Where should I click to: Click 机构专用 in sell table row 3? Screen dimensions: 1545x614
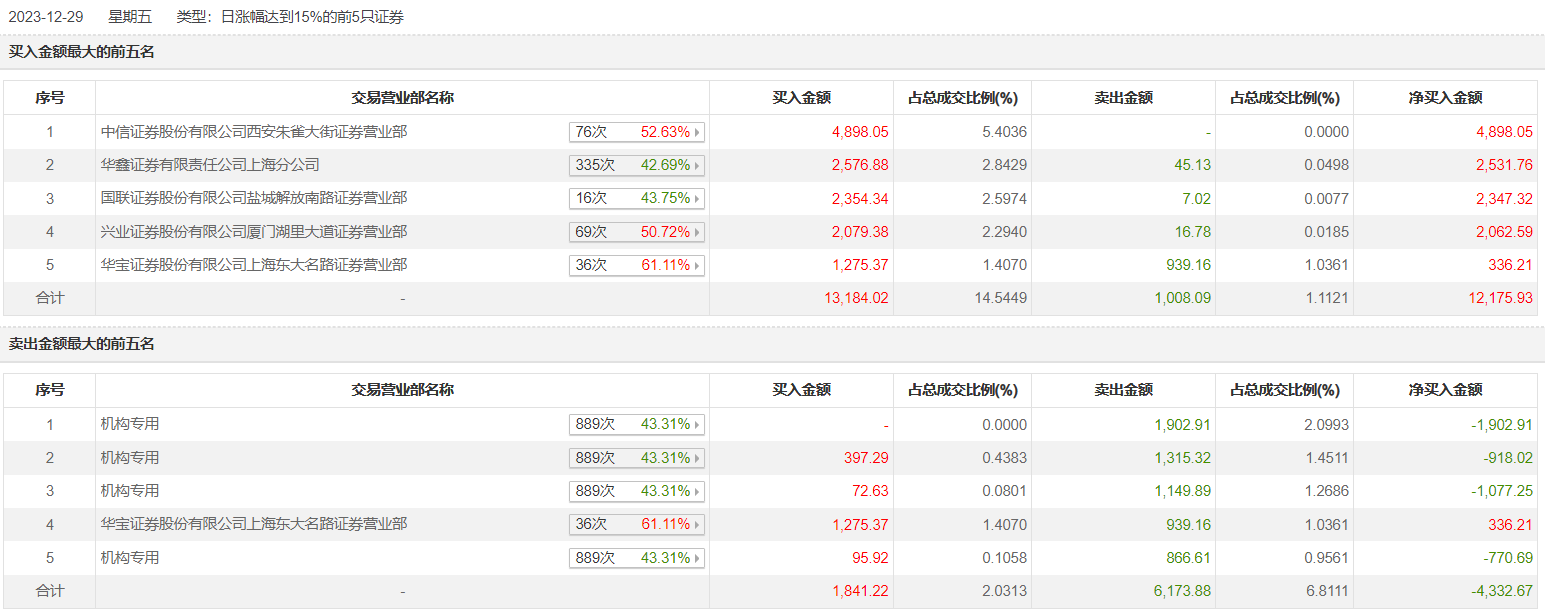click(130, 490)
